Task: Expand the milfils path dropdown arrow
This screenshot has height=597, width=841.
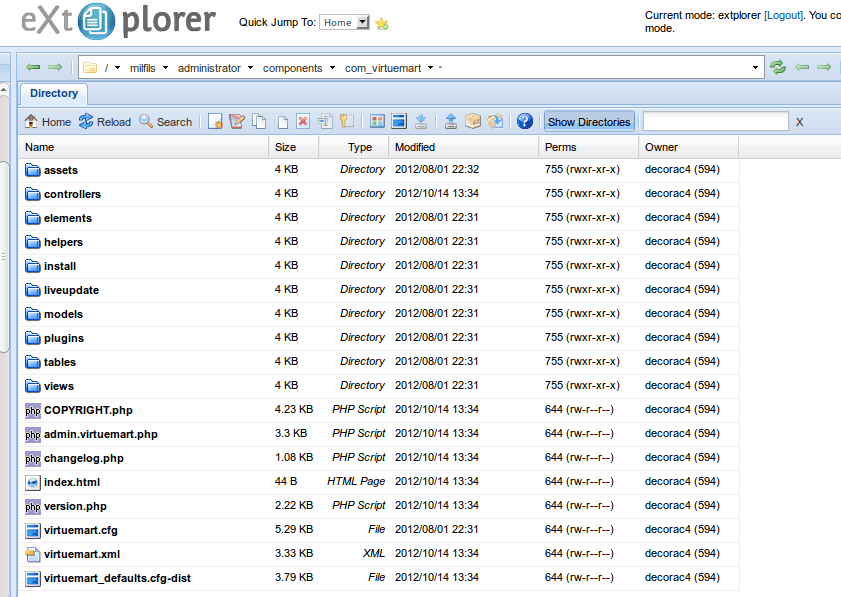Action: 165,68
